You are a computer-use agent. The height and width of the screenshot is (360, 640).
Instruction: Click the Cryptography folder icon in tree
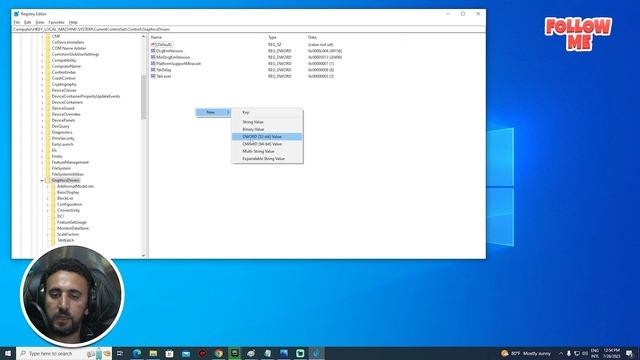point(48,84)
